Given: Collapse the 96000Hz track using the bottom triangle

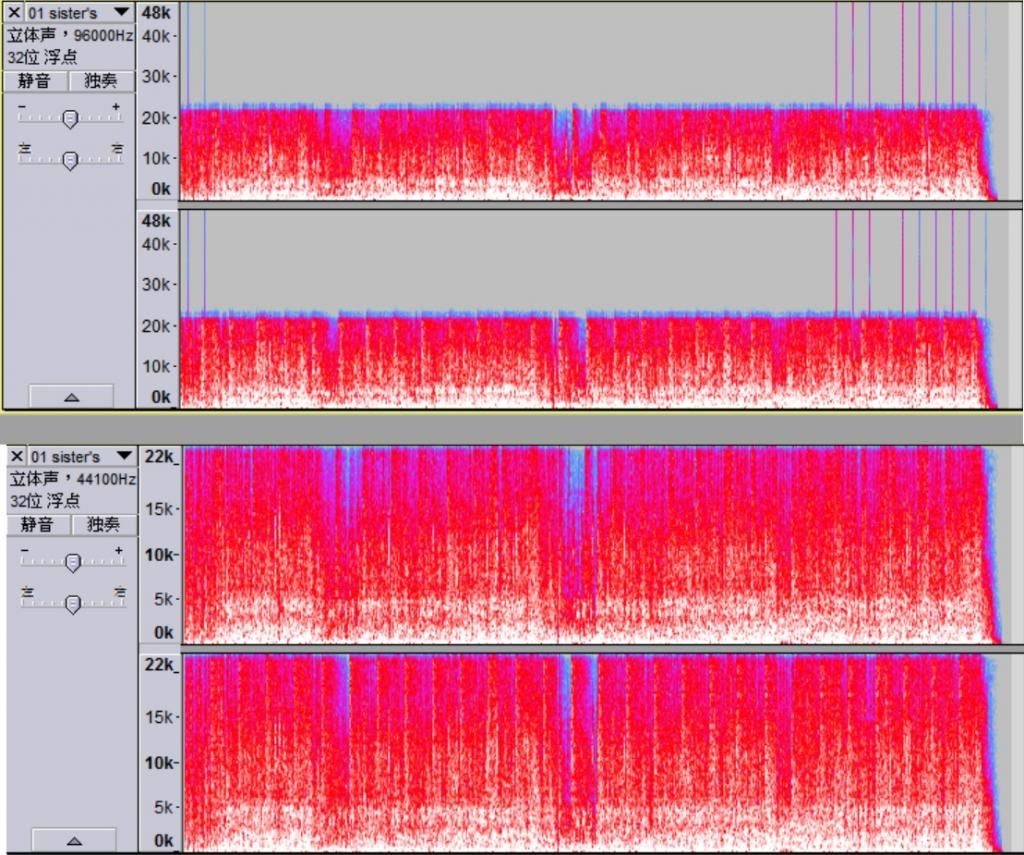Looking at the screenshot, I should click(71, 397).
